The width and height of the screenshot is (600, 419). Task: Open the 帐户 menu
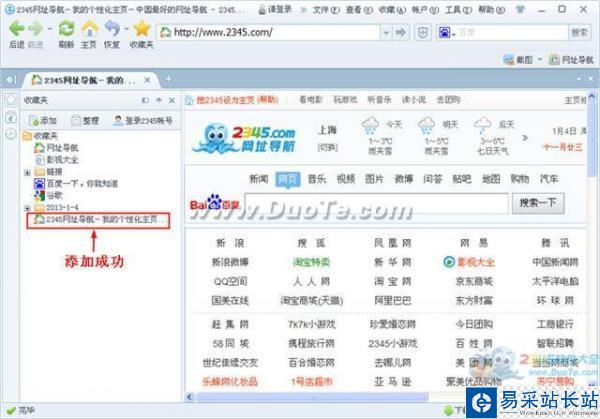click(425, 10)
